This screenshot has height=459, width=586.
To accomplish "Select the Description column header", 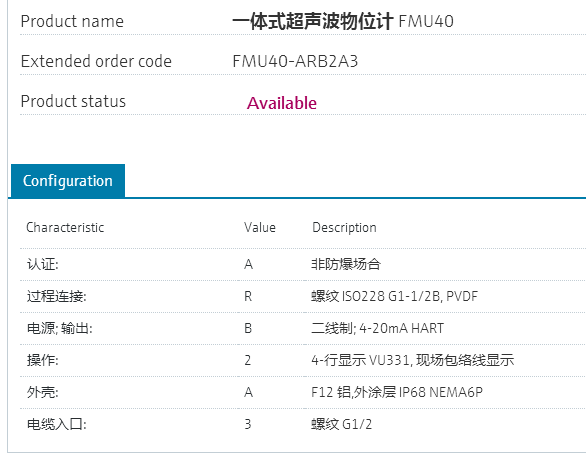I will 344,228.
